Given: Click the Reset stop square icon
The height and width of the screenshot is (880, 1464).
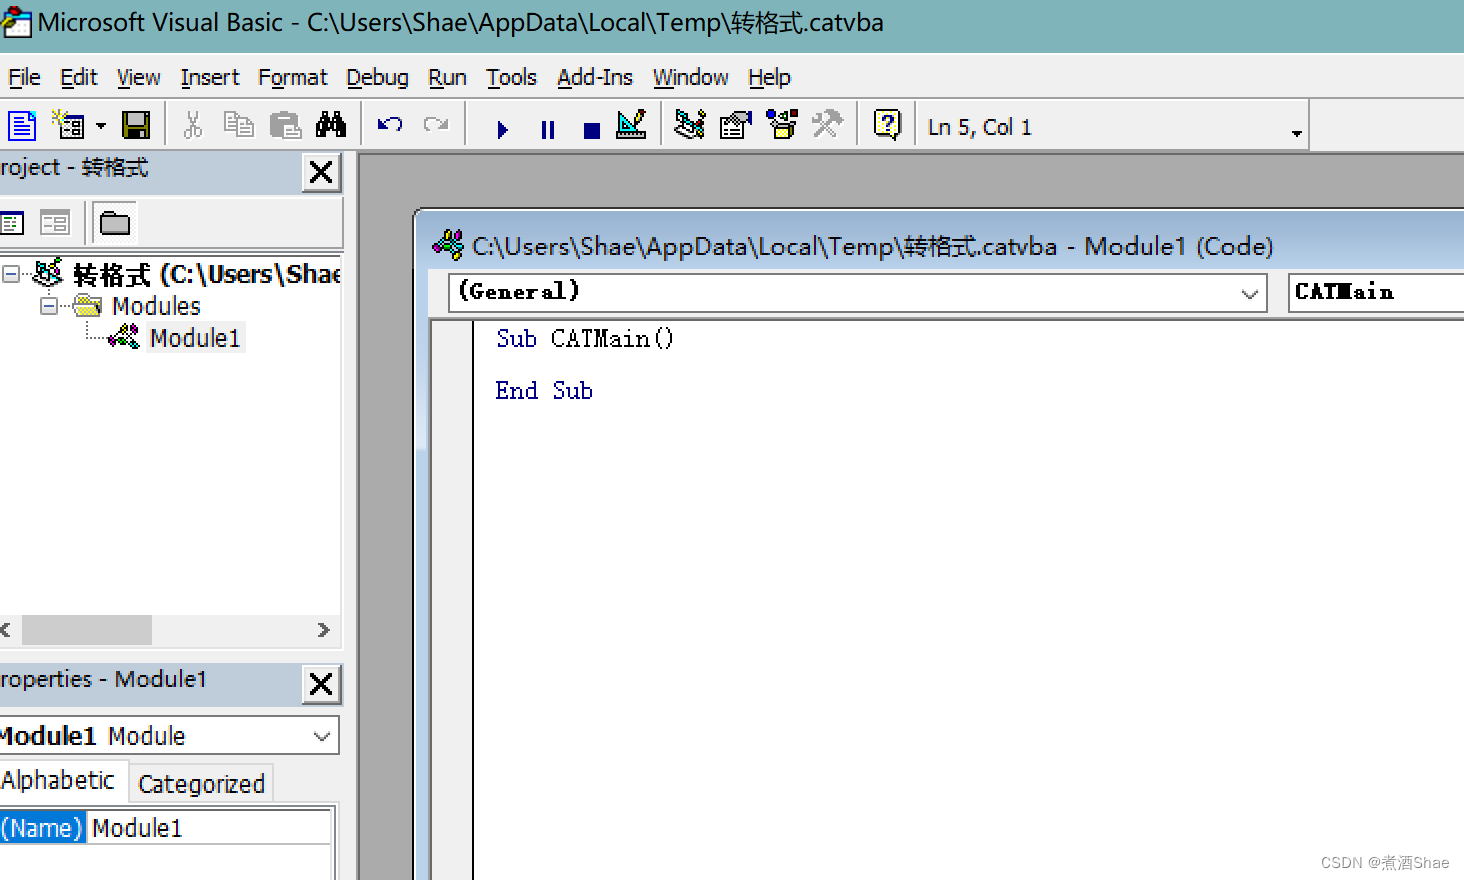Looking at the screenshot, I should pos(592,130).
